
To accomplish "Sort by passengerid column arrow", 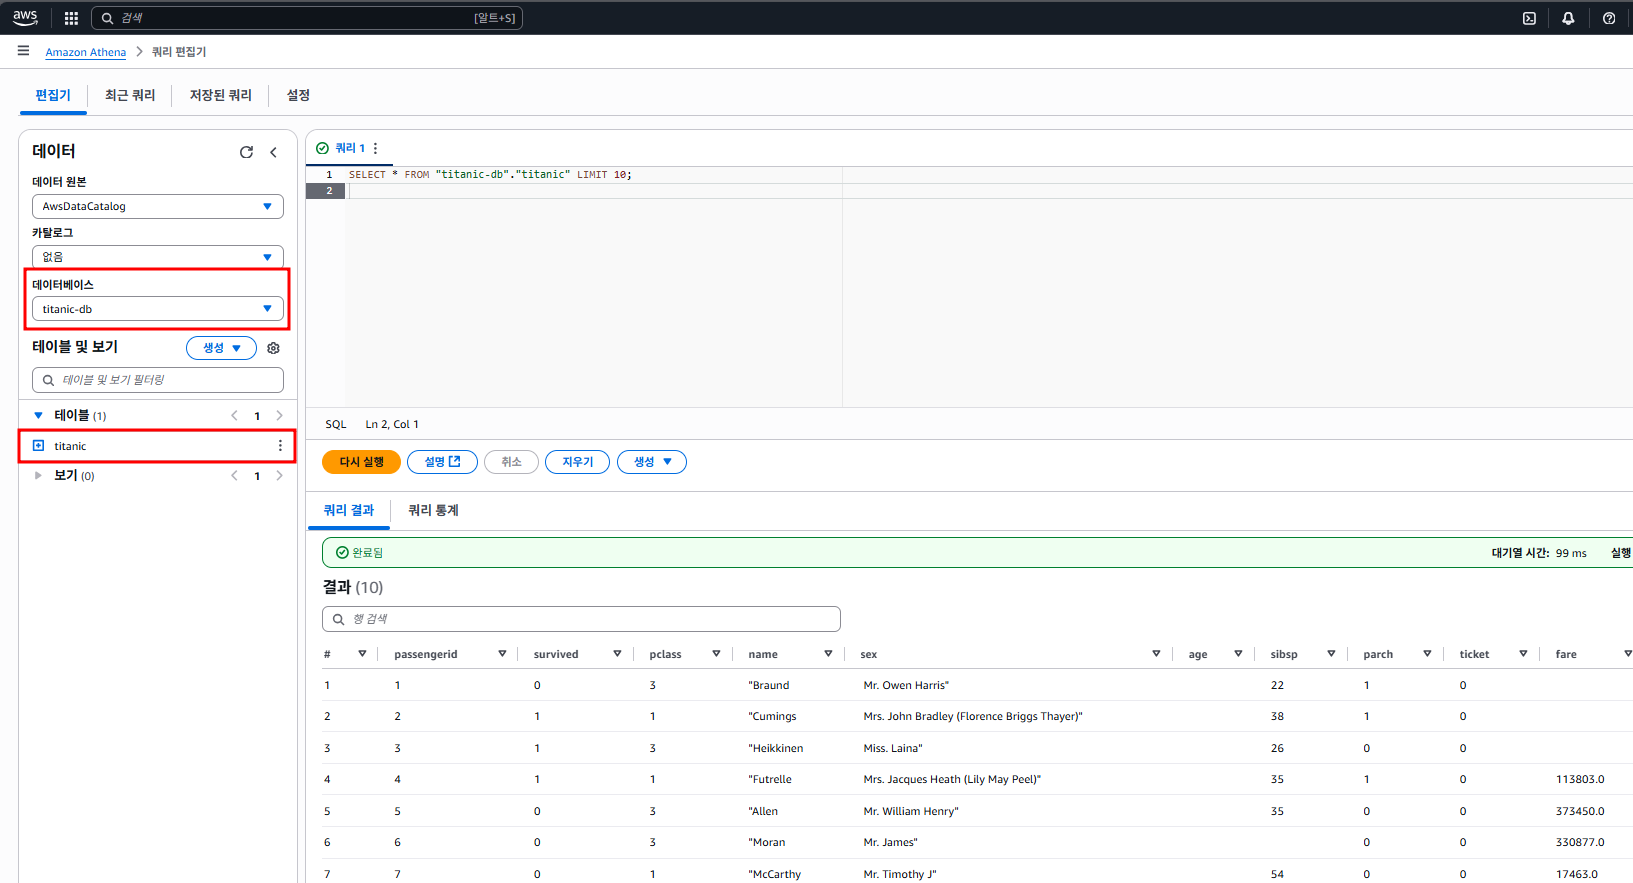I will pyautogui.click(x=502, y=654).
